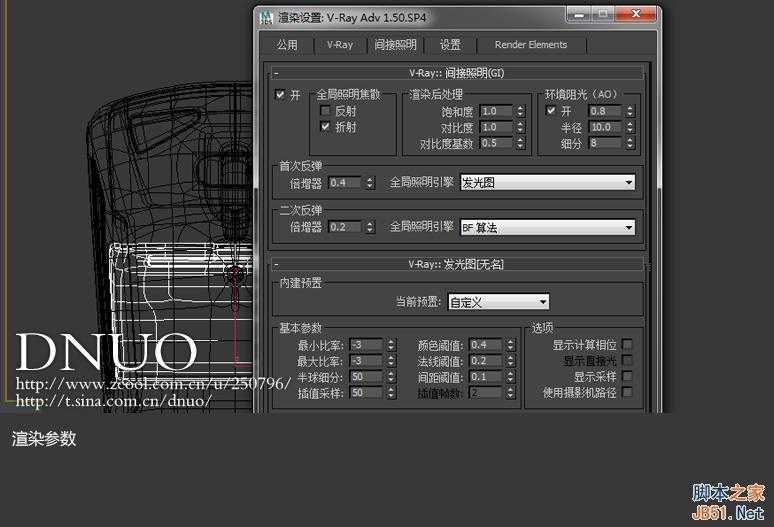774x527 pixels.
Task: Open 当前预置 dropdown 自定义
Action: pyautogui.click(x=499, y=302)
